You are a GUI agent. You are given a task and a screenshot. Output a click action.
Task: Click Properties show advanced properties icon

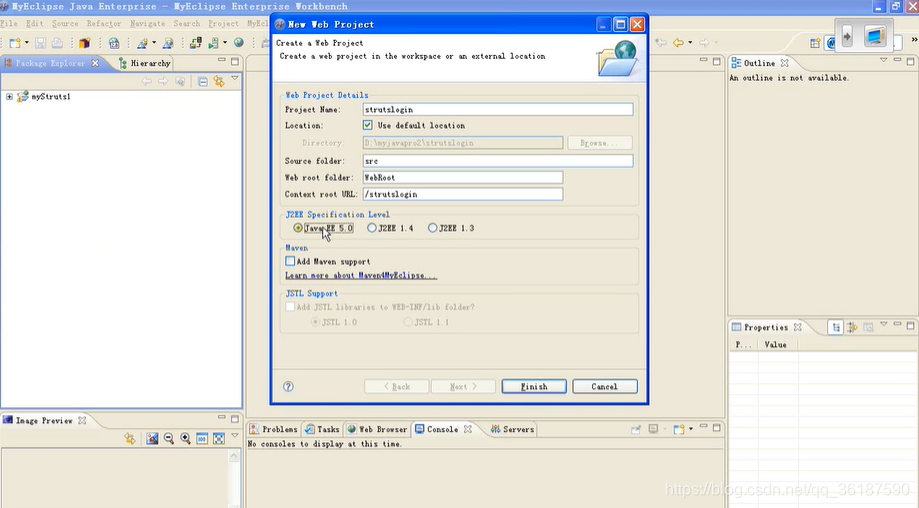852,328
